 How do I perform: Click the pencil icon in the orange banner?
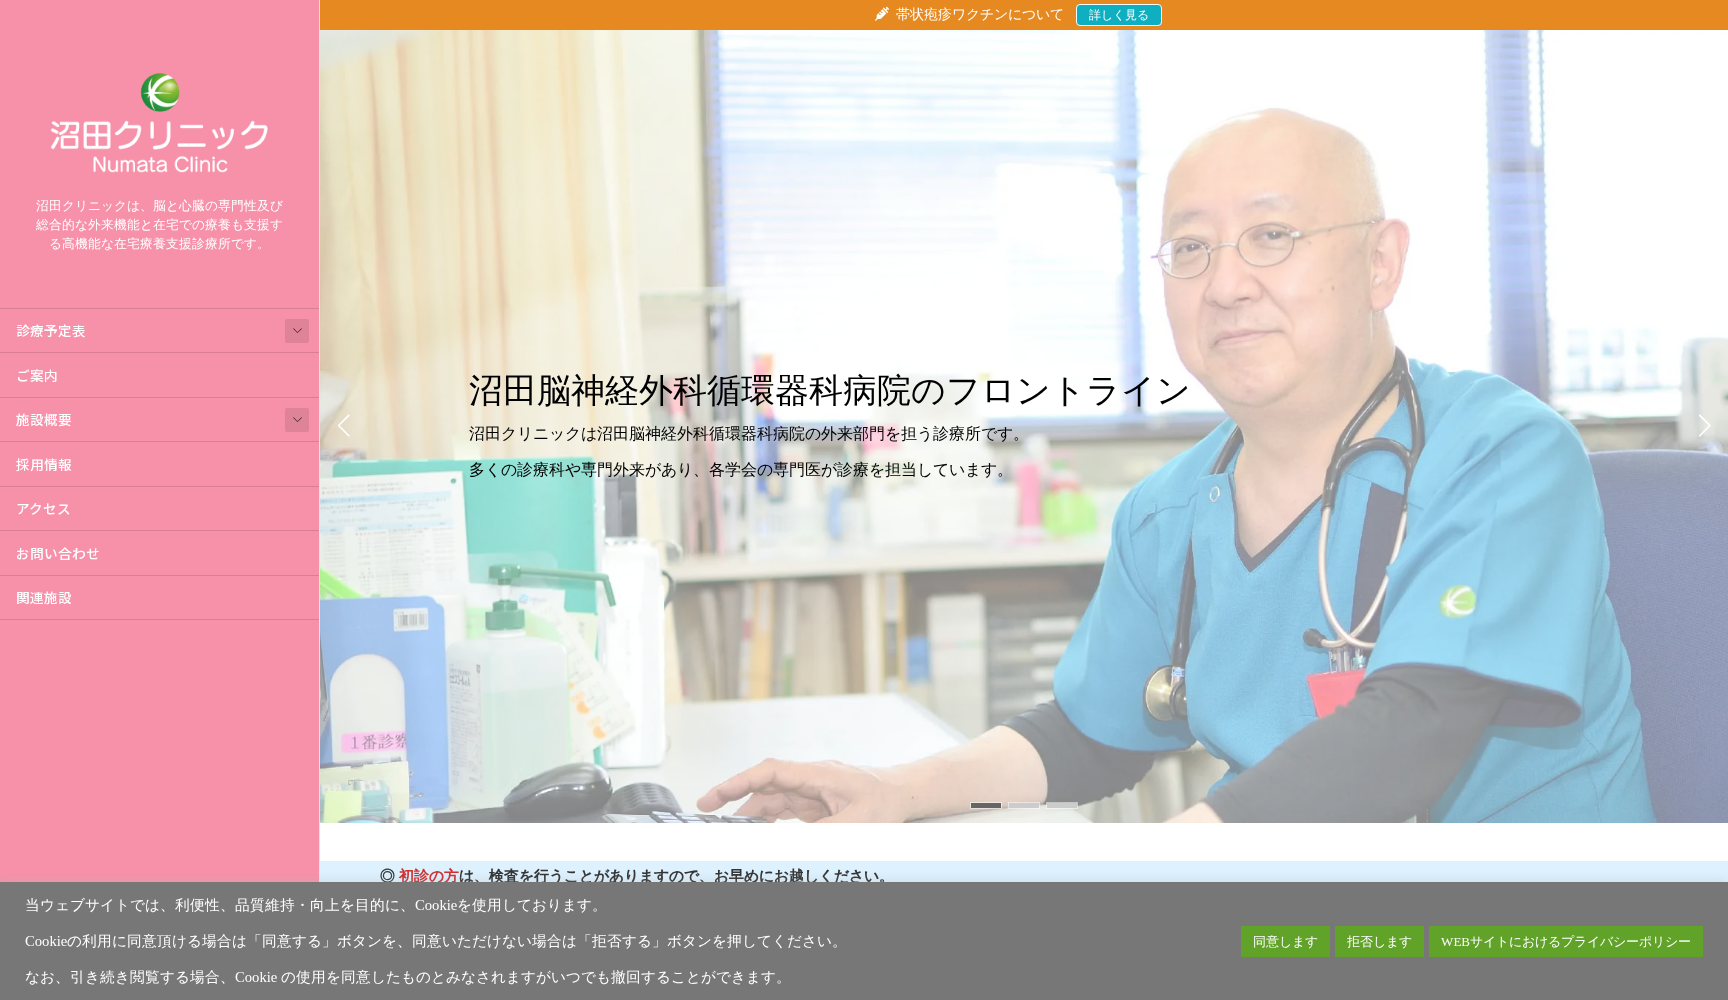pos(880,14)
